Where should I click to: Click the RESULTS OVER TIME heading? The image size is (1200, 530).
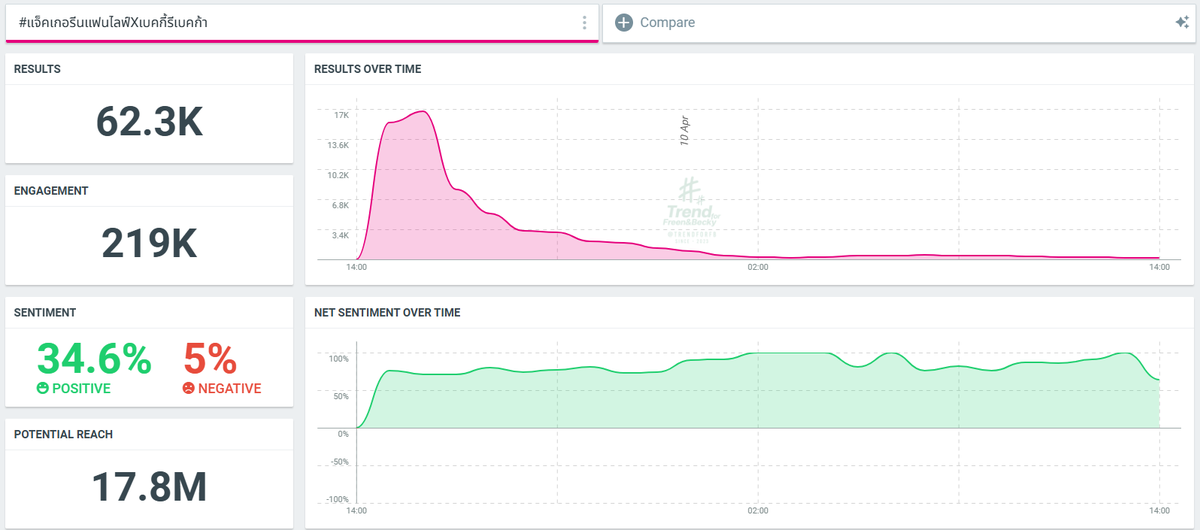(x=367, y=69)
